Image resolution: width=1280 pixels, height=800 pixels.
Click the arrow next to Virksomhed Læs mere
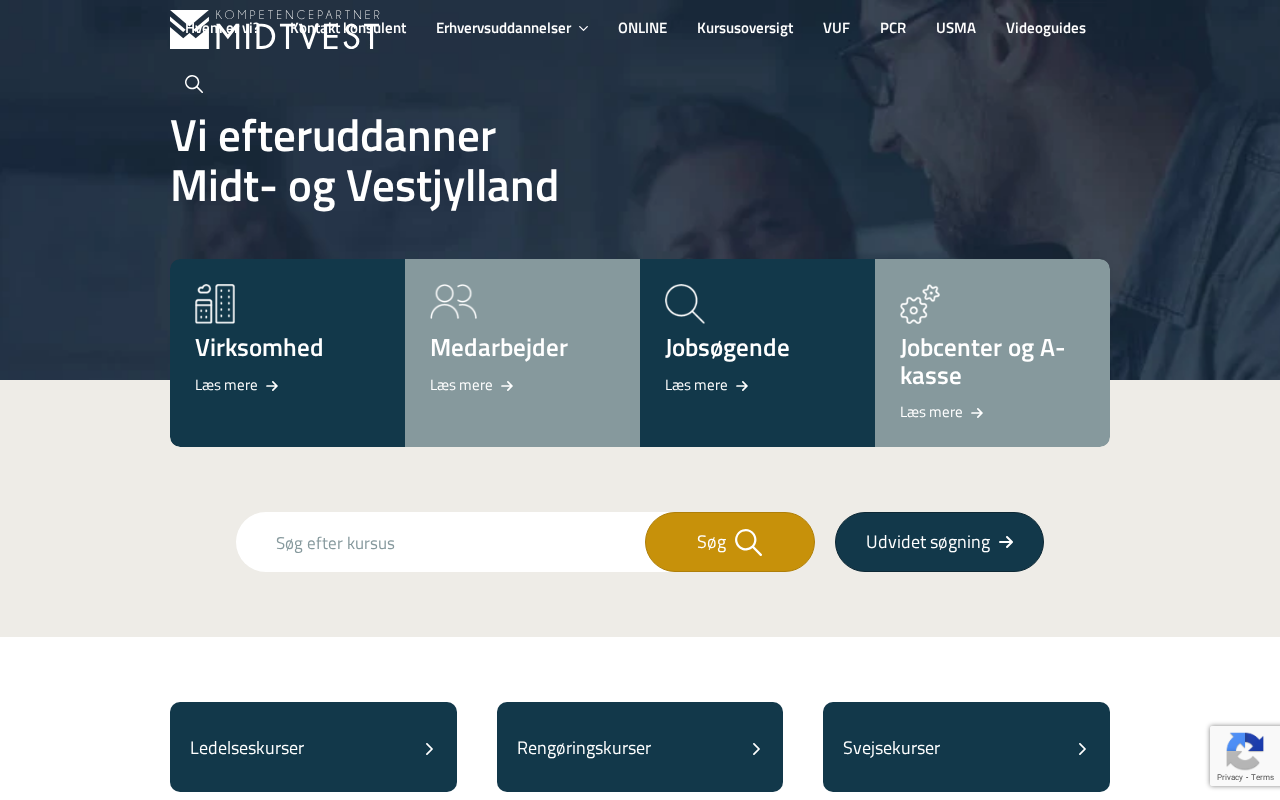[272, 386]
